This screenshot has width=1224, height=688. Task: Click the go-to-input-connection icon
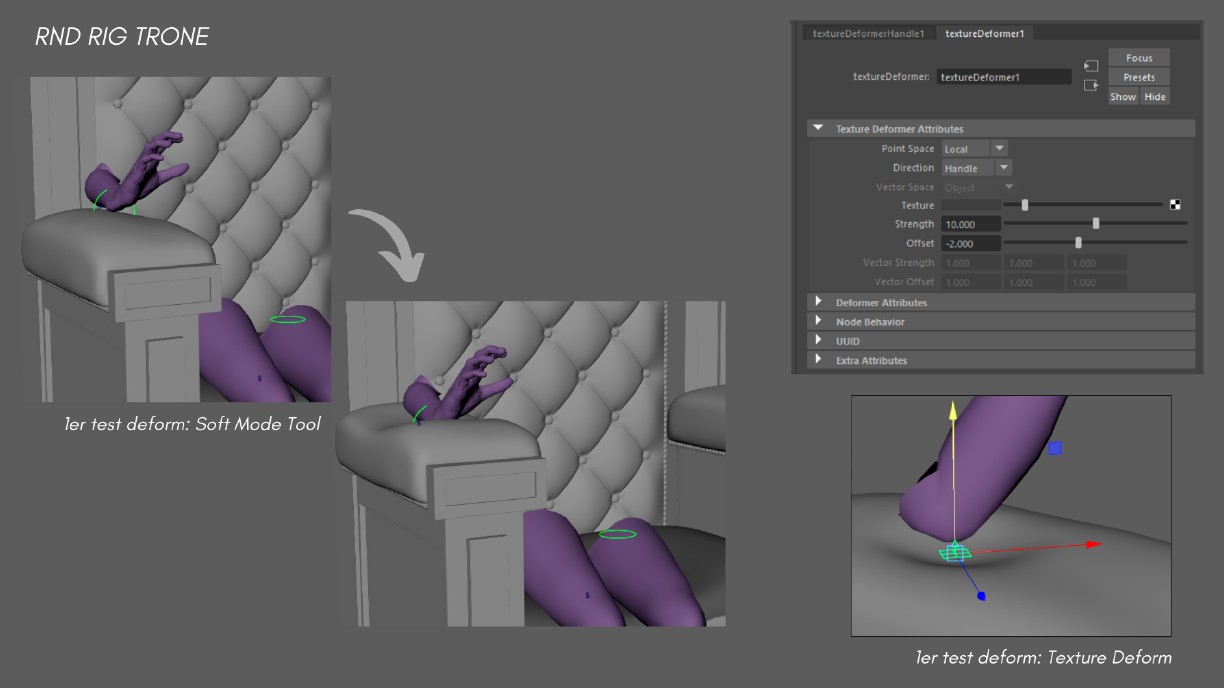1091,66
